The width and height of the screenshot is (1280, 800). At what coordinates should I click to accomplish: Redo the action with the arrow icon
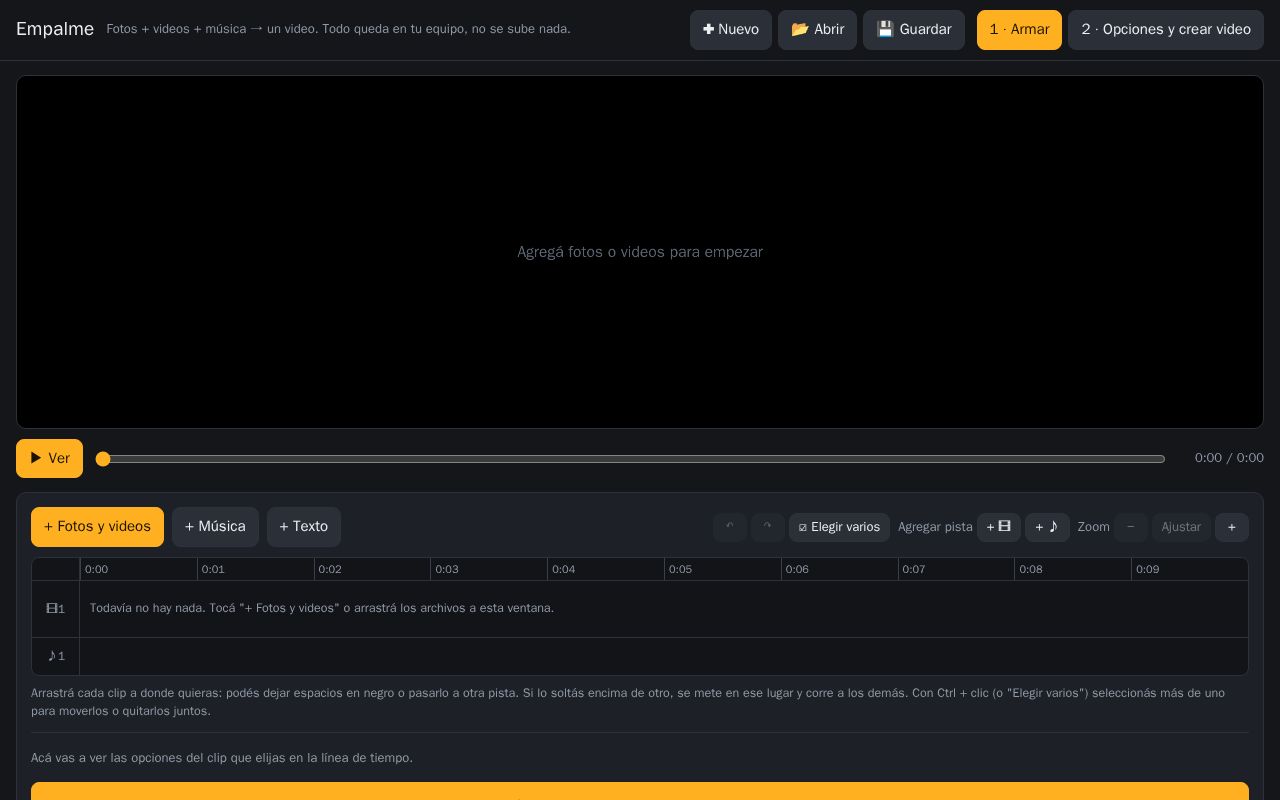coord(768,527)
